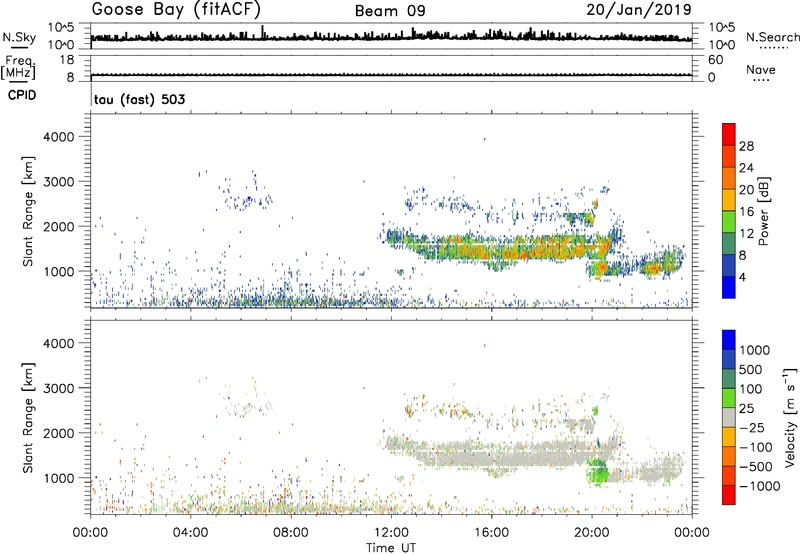The image size is (800, 554).
Task: Click the "25" velocity scale value
Action: [746, 409]
